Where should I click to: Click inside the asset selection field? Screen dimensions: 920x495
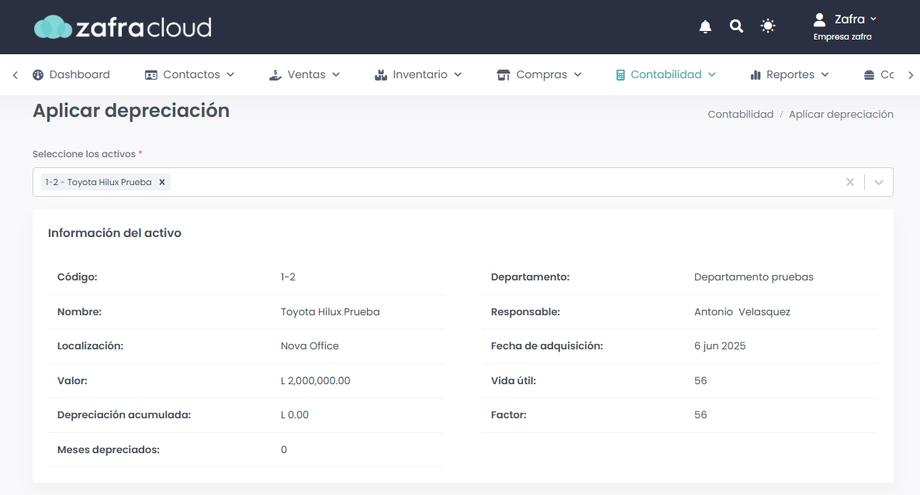[500, 182]
